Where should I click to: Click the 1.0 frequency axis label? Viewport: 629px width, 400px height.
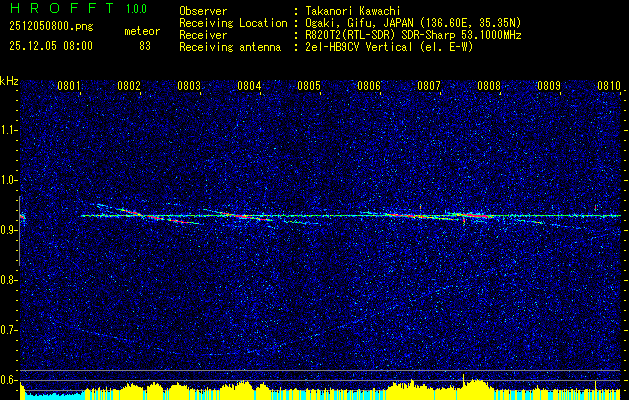click(9, 180)
